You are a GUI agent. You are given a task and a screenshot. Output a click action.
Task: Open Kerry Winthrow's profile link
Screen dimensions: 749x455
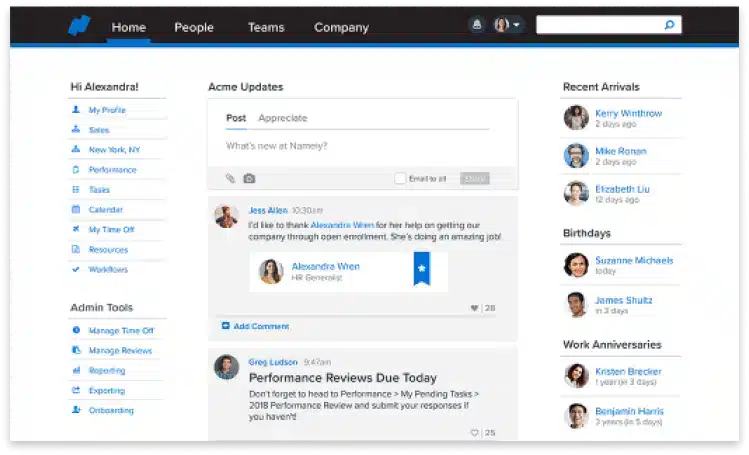pyautogui.click(x=628, y=113)
